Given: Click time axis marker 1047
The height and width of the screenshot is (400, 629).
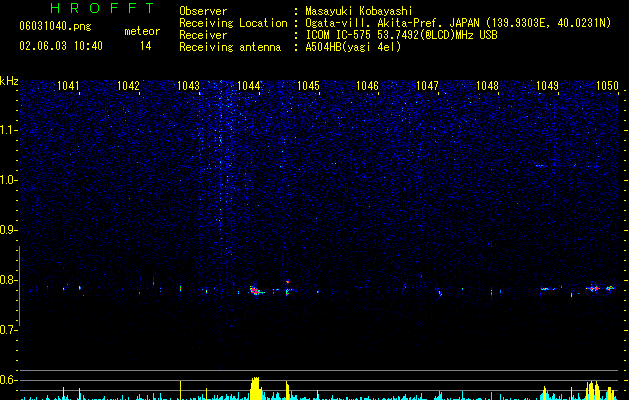Looking at the screenshot, I should tap(427, 85).
